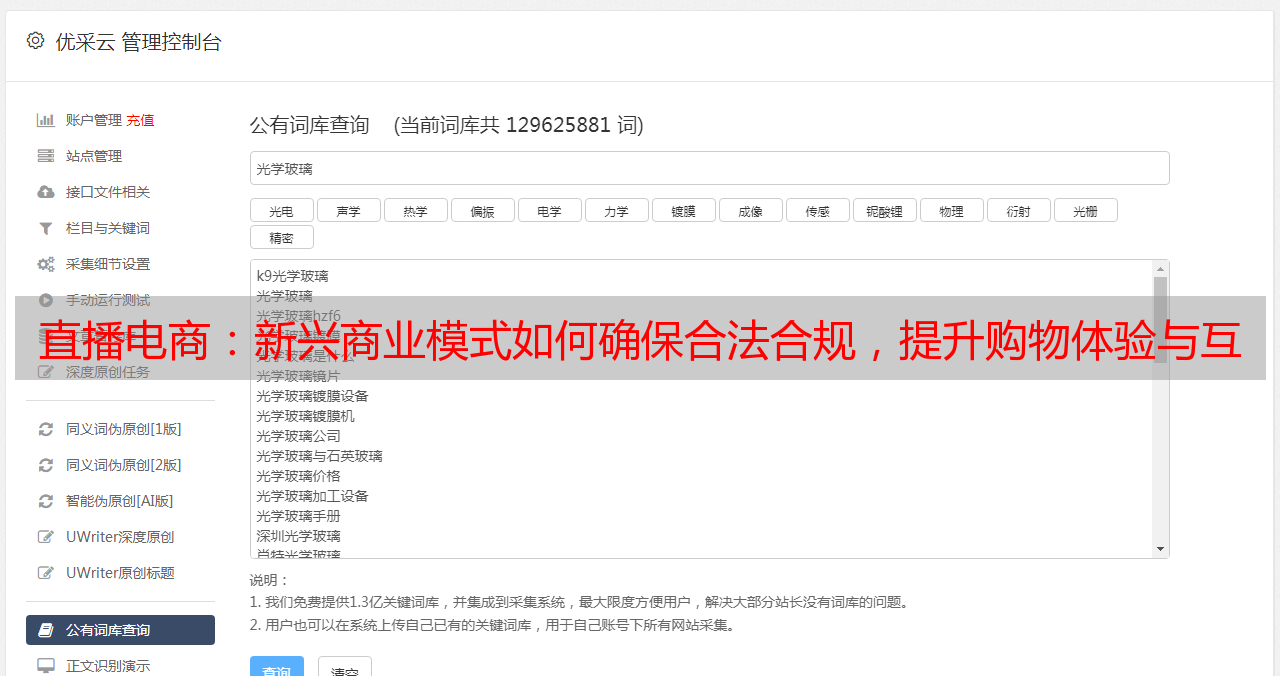Select 光学玻璃镀膜机 in the results list
This screenshot has height=676, width=1280.
pos(305,416)
